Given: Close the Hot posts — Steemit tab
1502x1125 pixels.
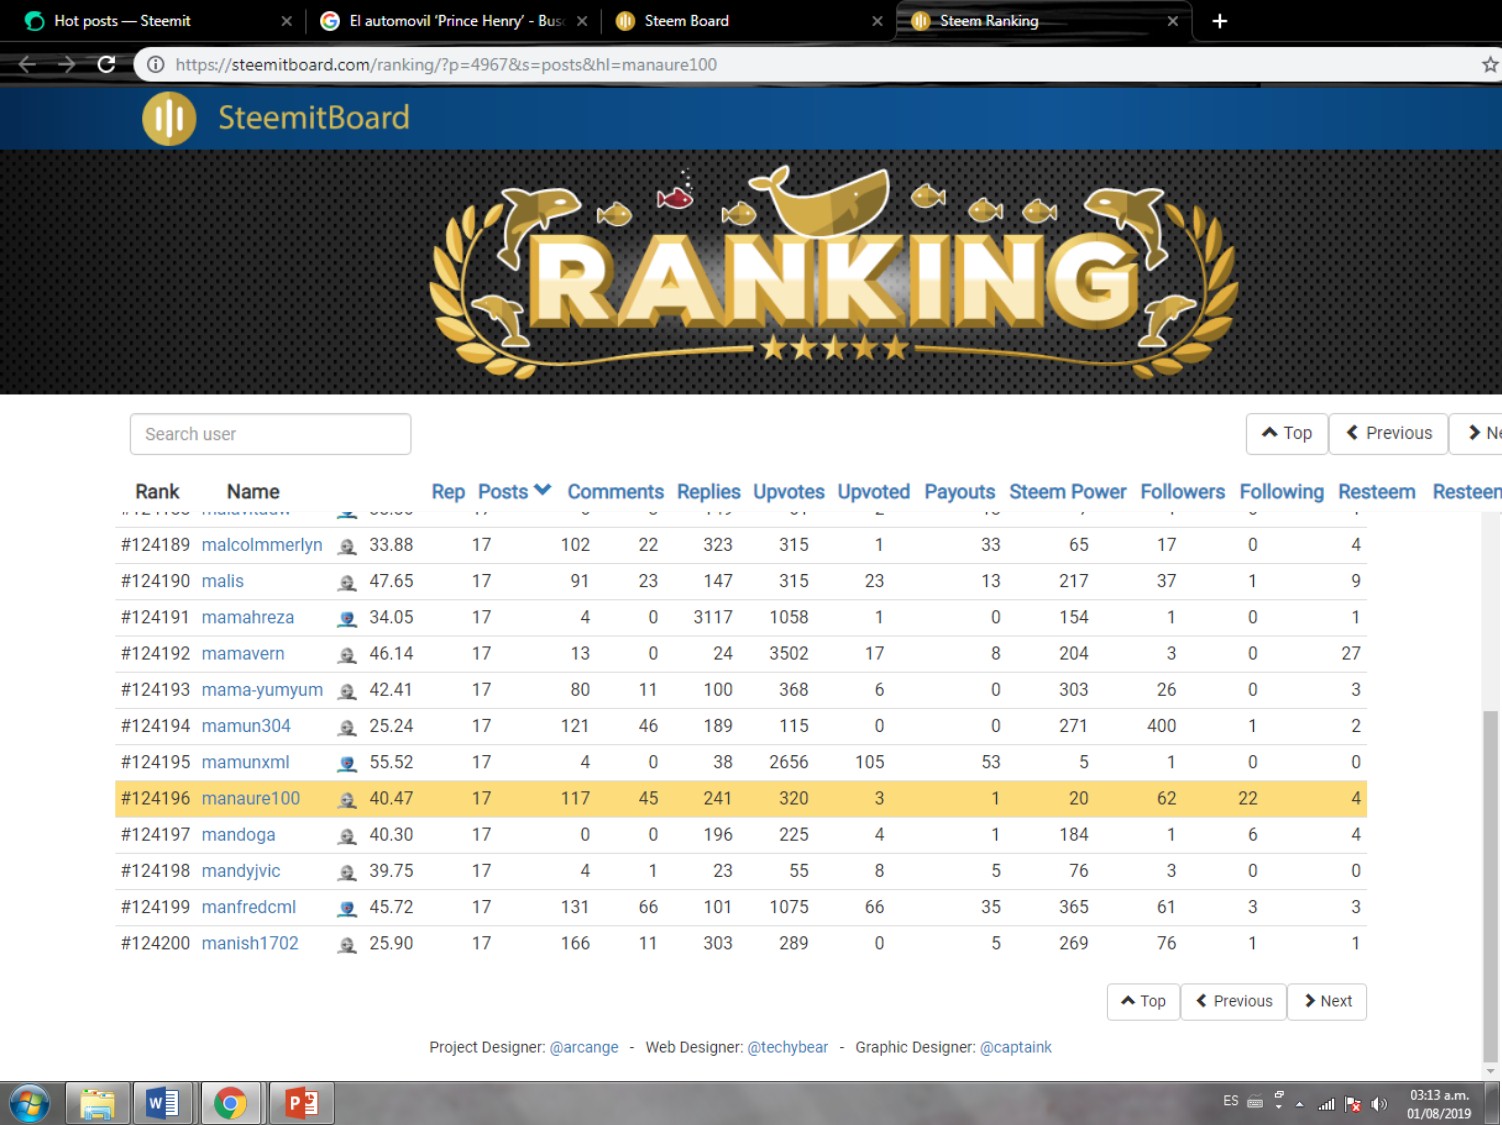Looking at the screenshot, I should click(x=287, y=21).
